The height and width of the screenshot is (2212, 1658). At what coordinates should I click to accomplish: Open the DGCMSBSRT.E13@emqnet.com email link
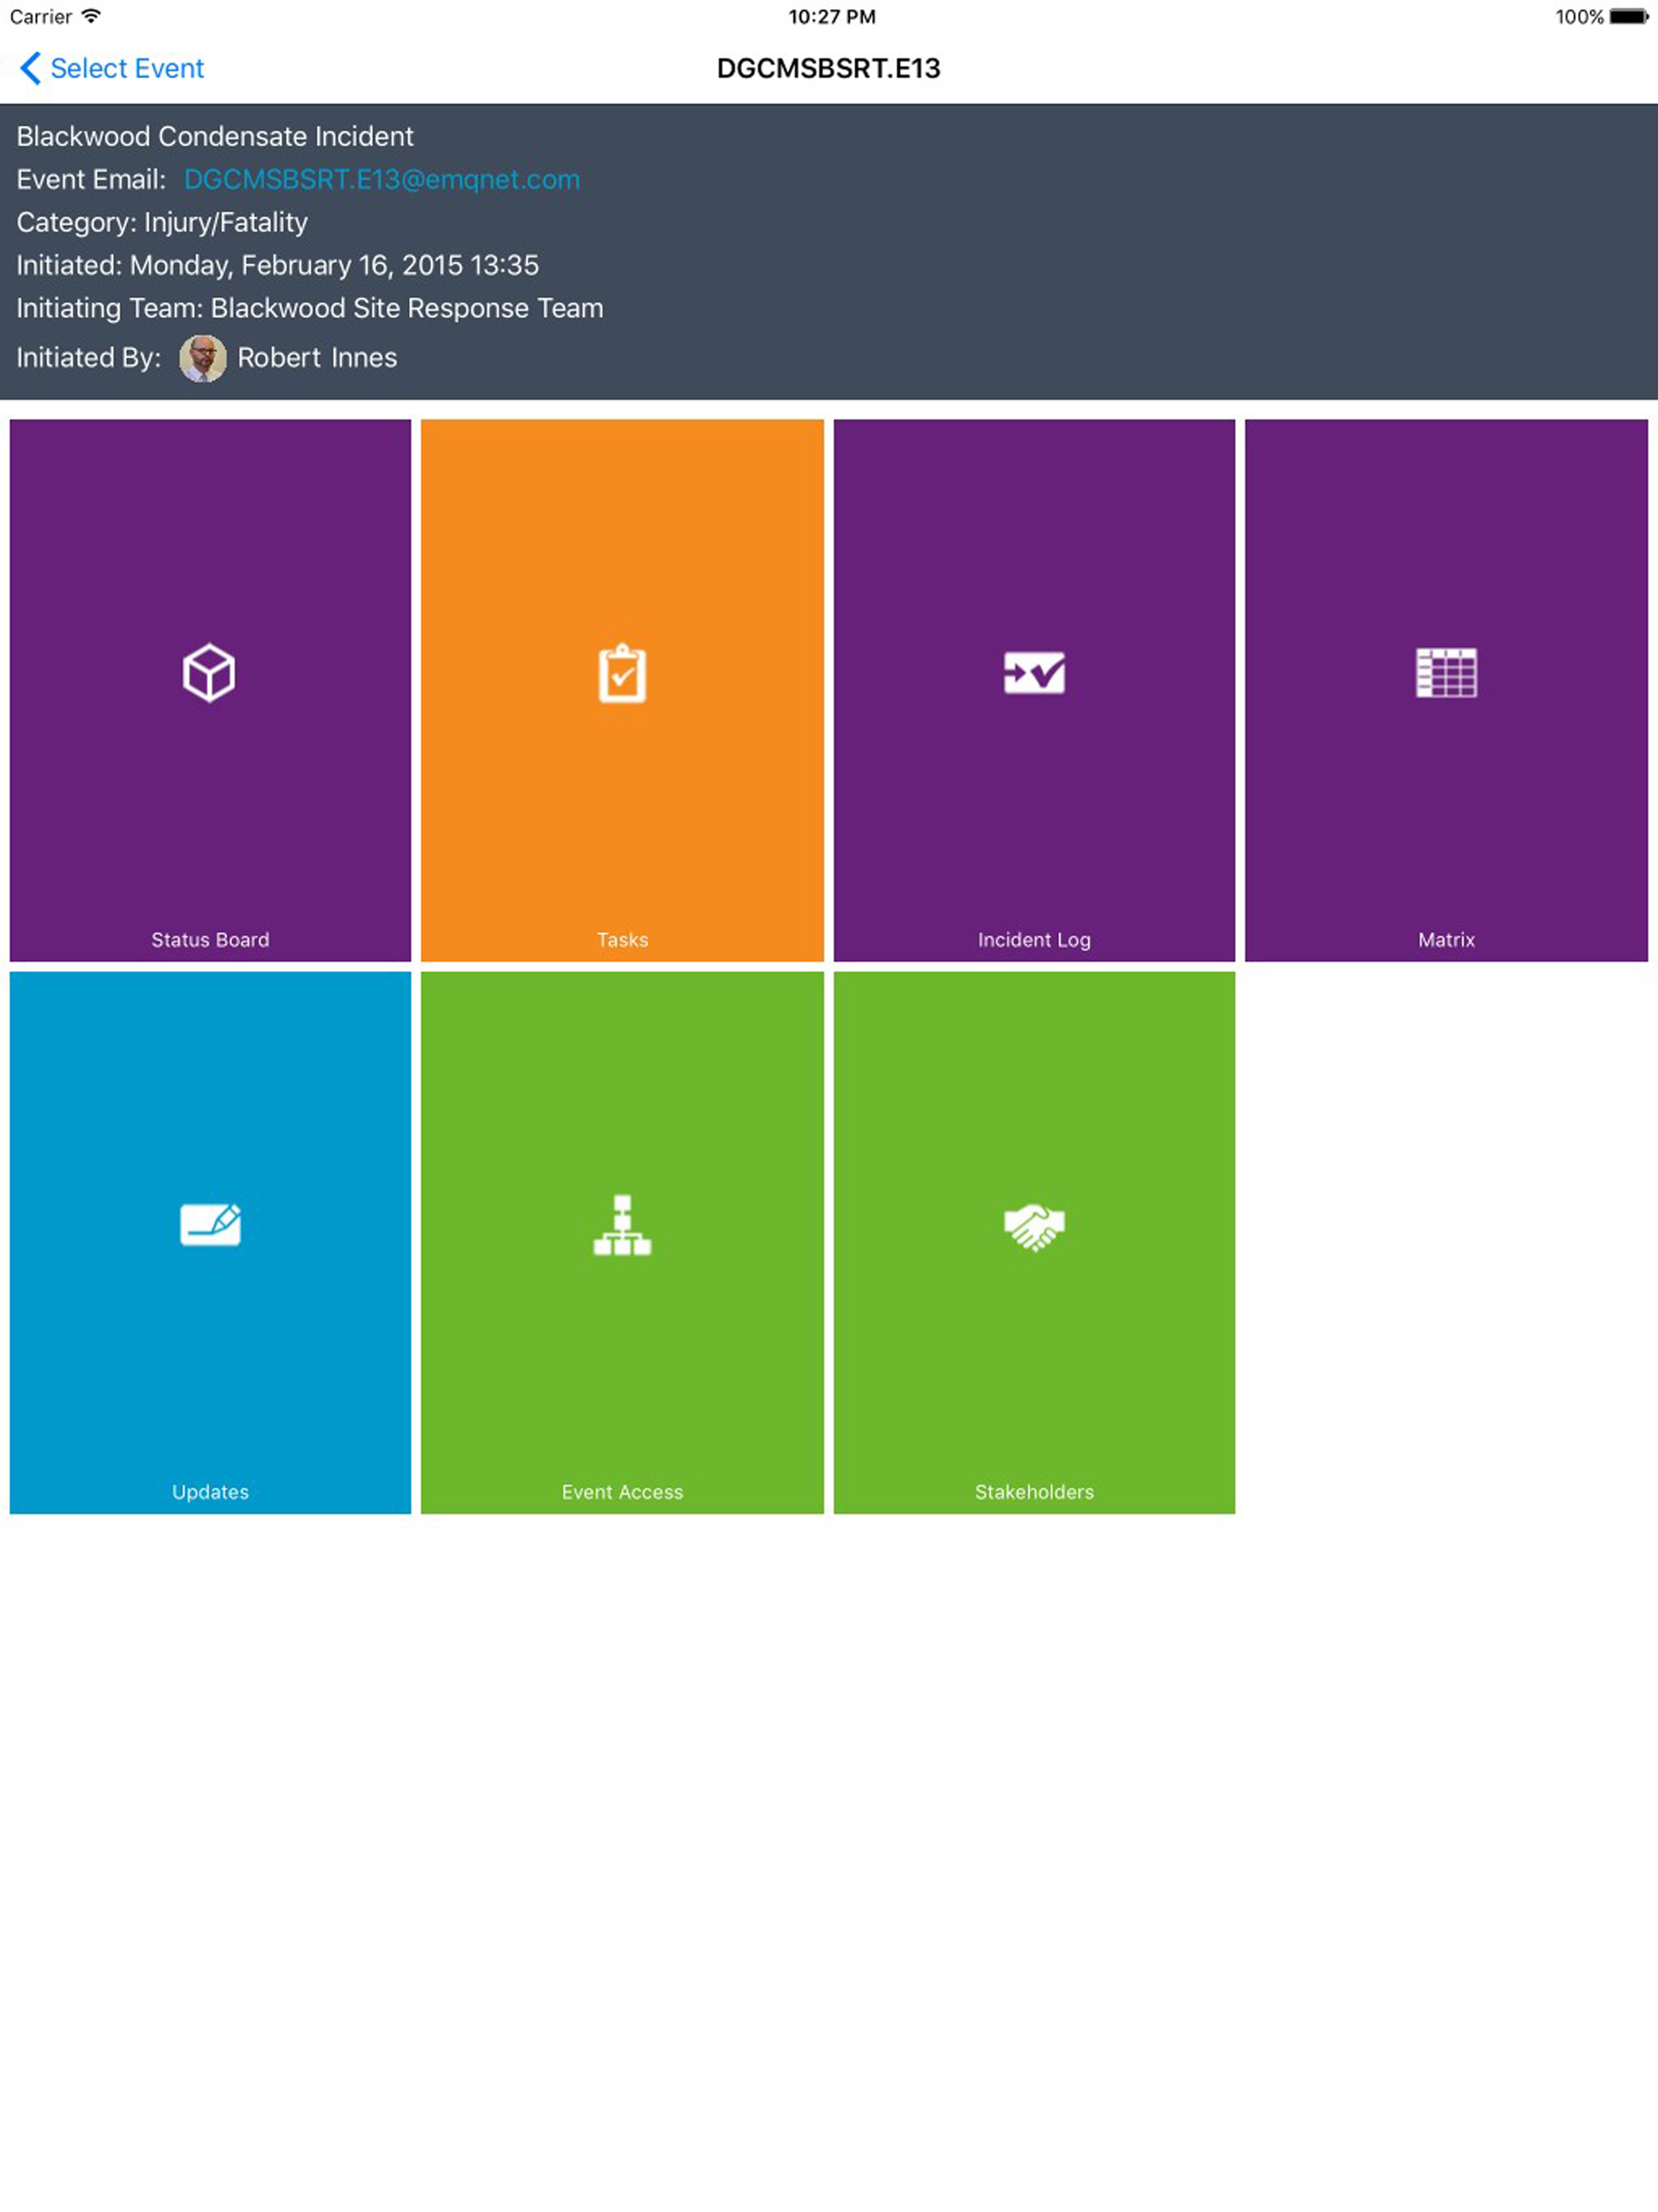click(x=382, y=179)
